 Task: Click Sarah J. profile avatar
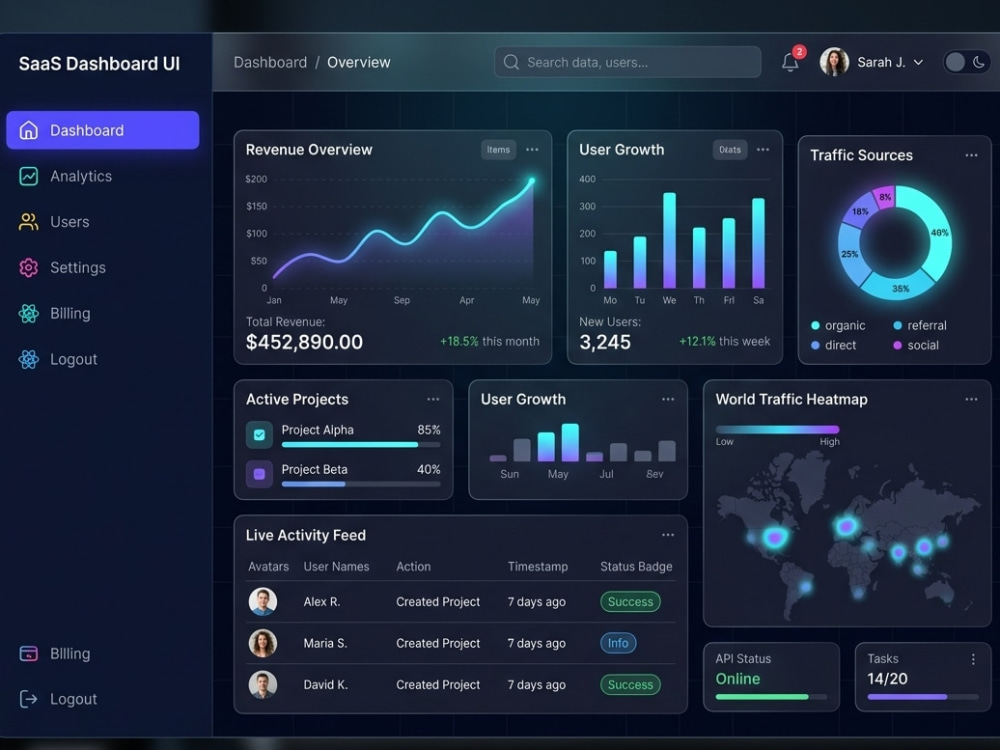click(834, 62)
